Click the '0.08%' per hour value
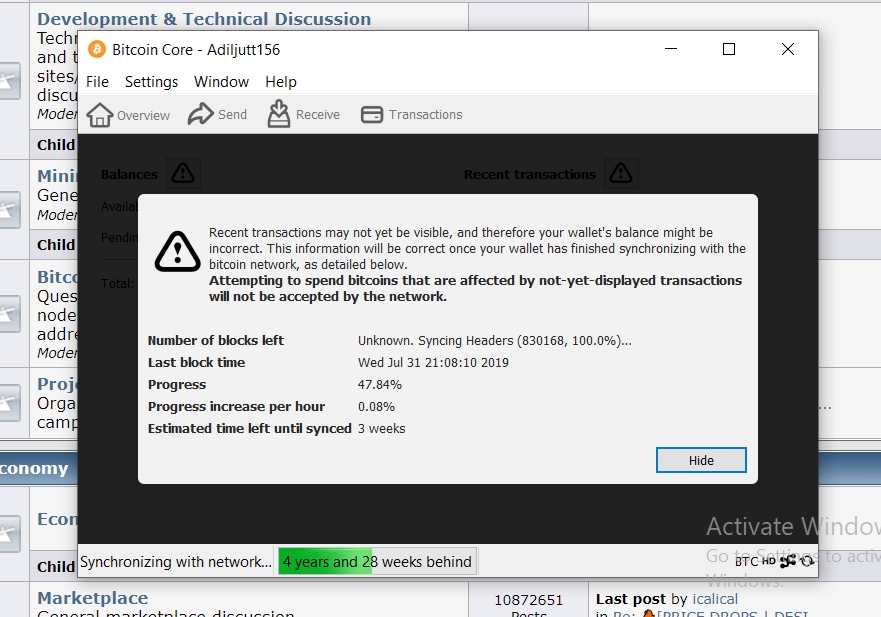 pos(376,406)
